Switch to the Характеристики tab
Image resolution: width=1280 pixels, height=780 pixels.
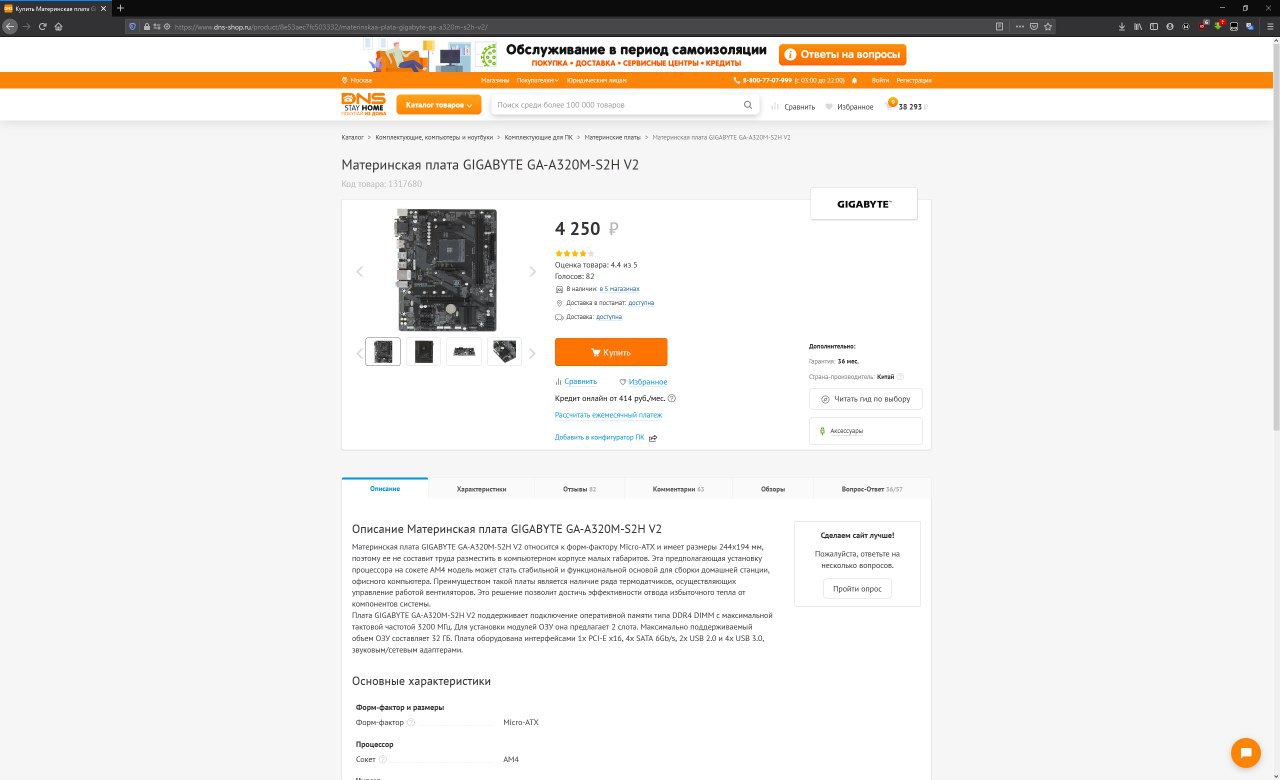(481, 489)
